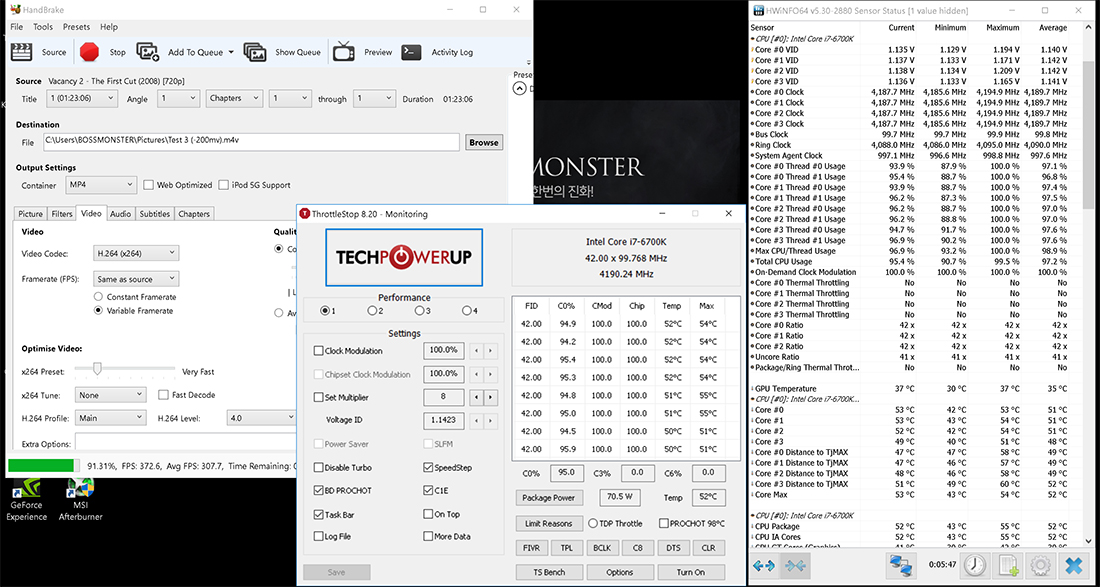Click the Add To Queue icon

tap(147, 52)
